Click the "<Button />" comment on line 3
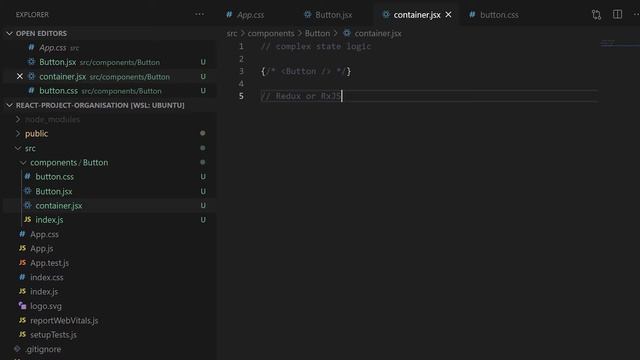 (x=306, y=71)
